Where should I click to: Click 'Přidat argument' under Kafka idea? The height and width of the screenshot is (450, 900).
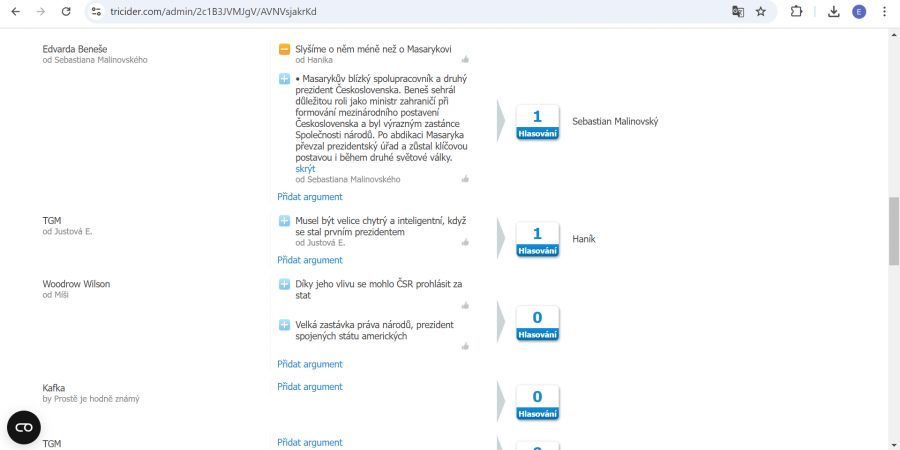point(310,387)
